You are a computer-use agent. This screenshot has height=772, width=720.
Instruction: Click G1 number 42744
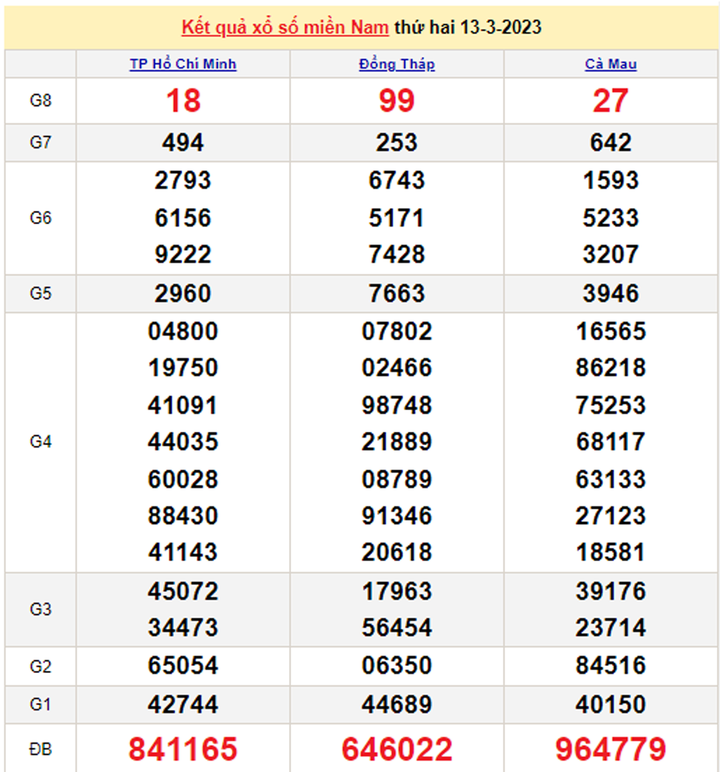[183, 705]
